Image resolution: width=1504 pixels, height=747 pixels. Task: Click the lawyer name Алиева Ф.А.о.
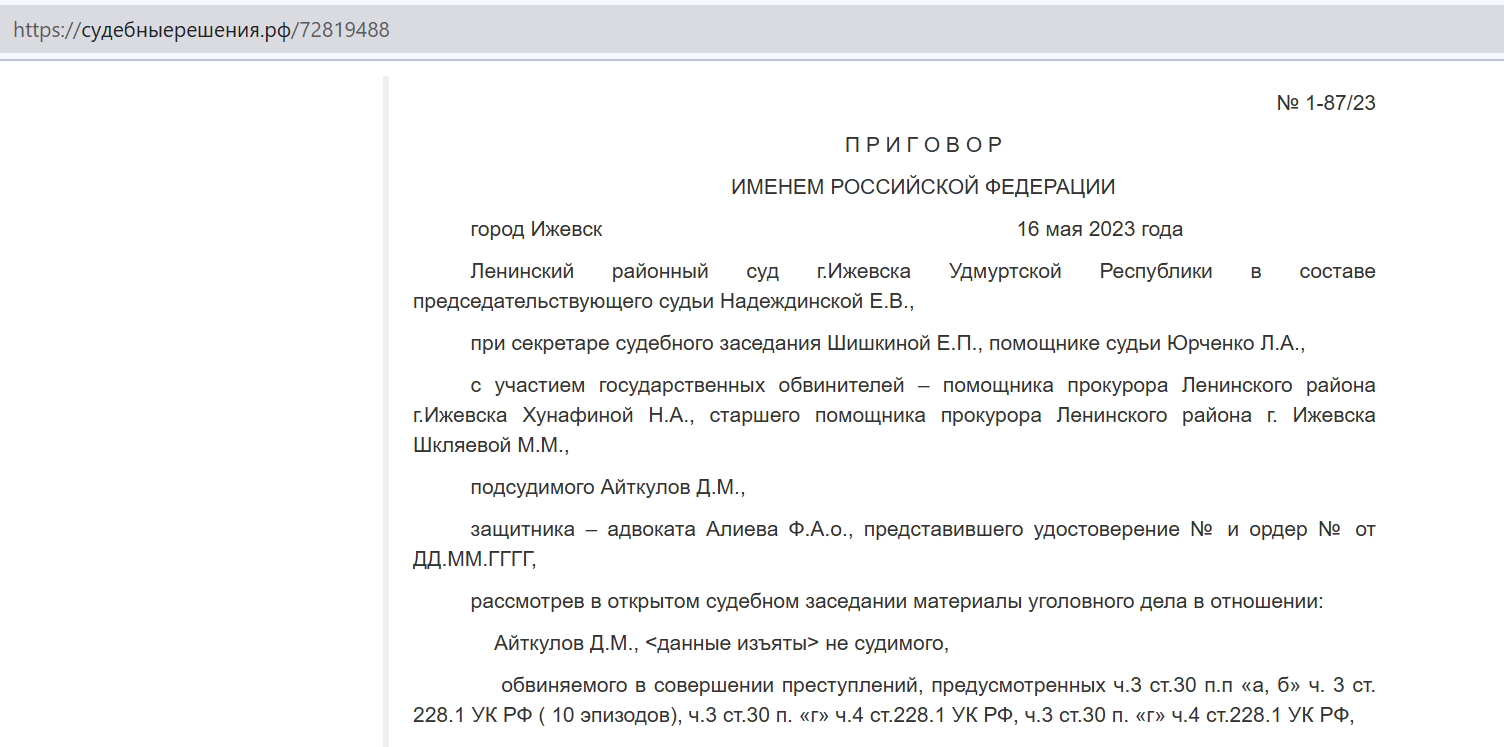pos(778,529)
